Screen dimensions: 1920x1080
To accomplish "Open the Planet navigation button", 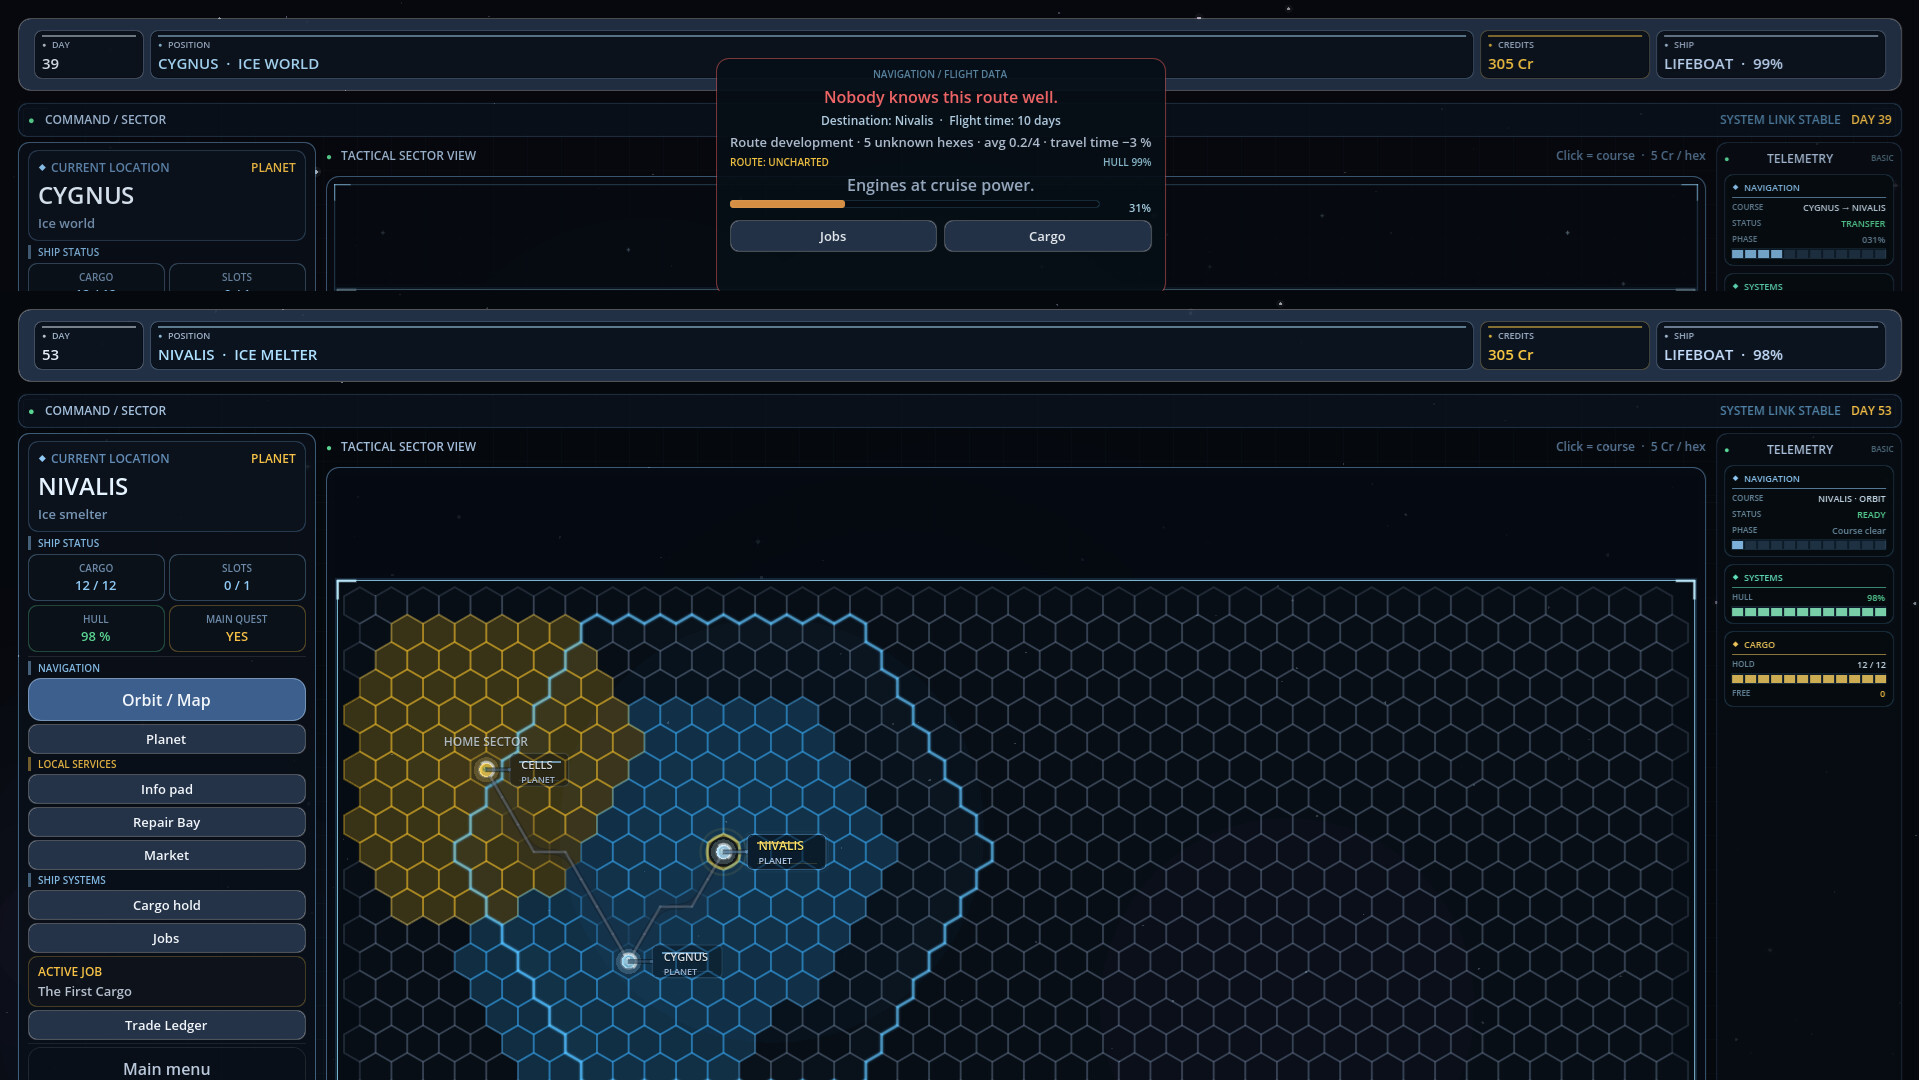I will click(167, 739).
